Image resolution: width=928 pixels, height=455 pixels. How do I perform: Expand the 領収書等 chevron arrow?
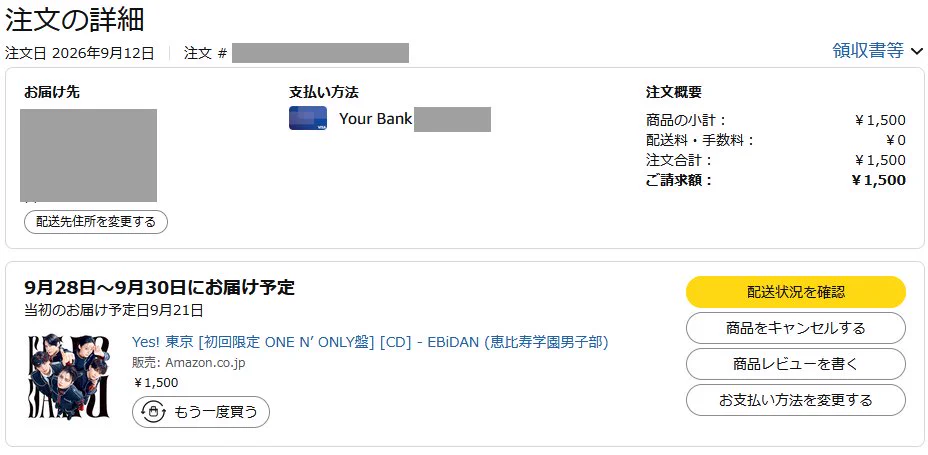click(917, 51)
